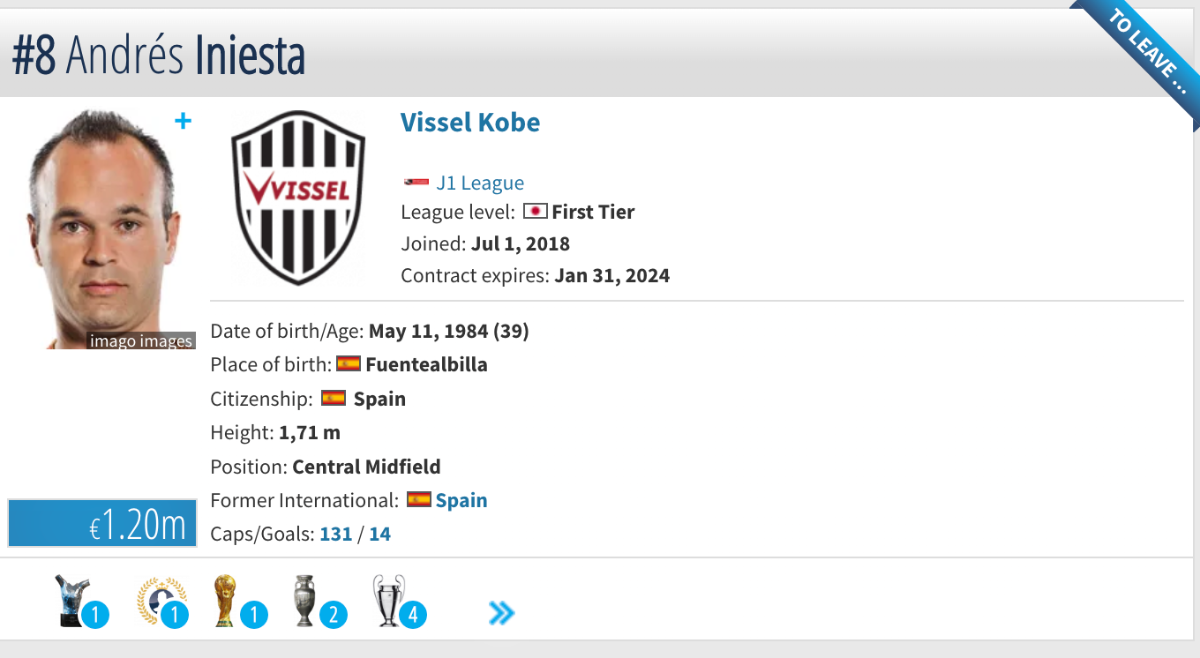This screenshot has width=1200, height=658.
Task: Open Andrés Iniesta's portrait photo
Action: point(102,229)
